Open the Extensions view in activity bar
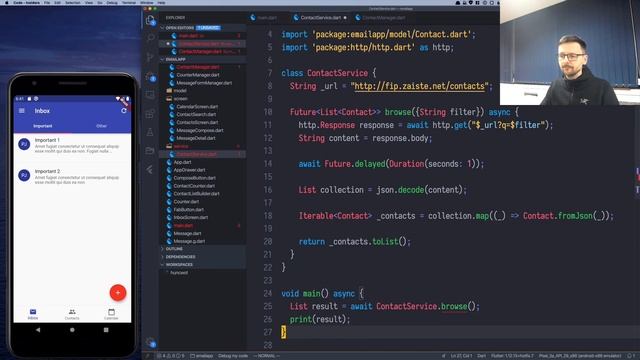 (150, 113)
